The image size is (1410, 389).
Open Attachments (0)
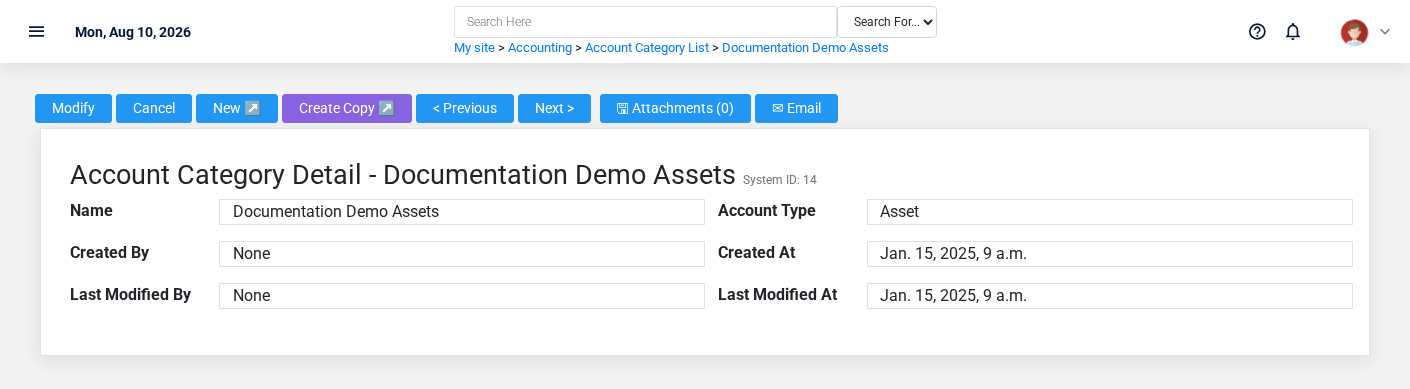coord(675,108)
